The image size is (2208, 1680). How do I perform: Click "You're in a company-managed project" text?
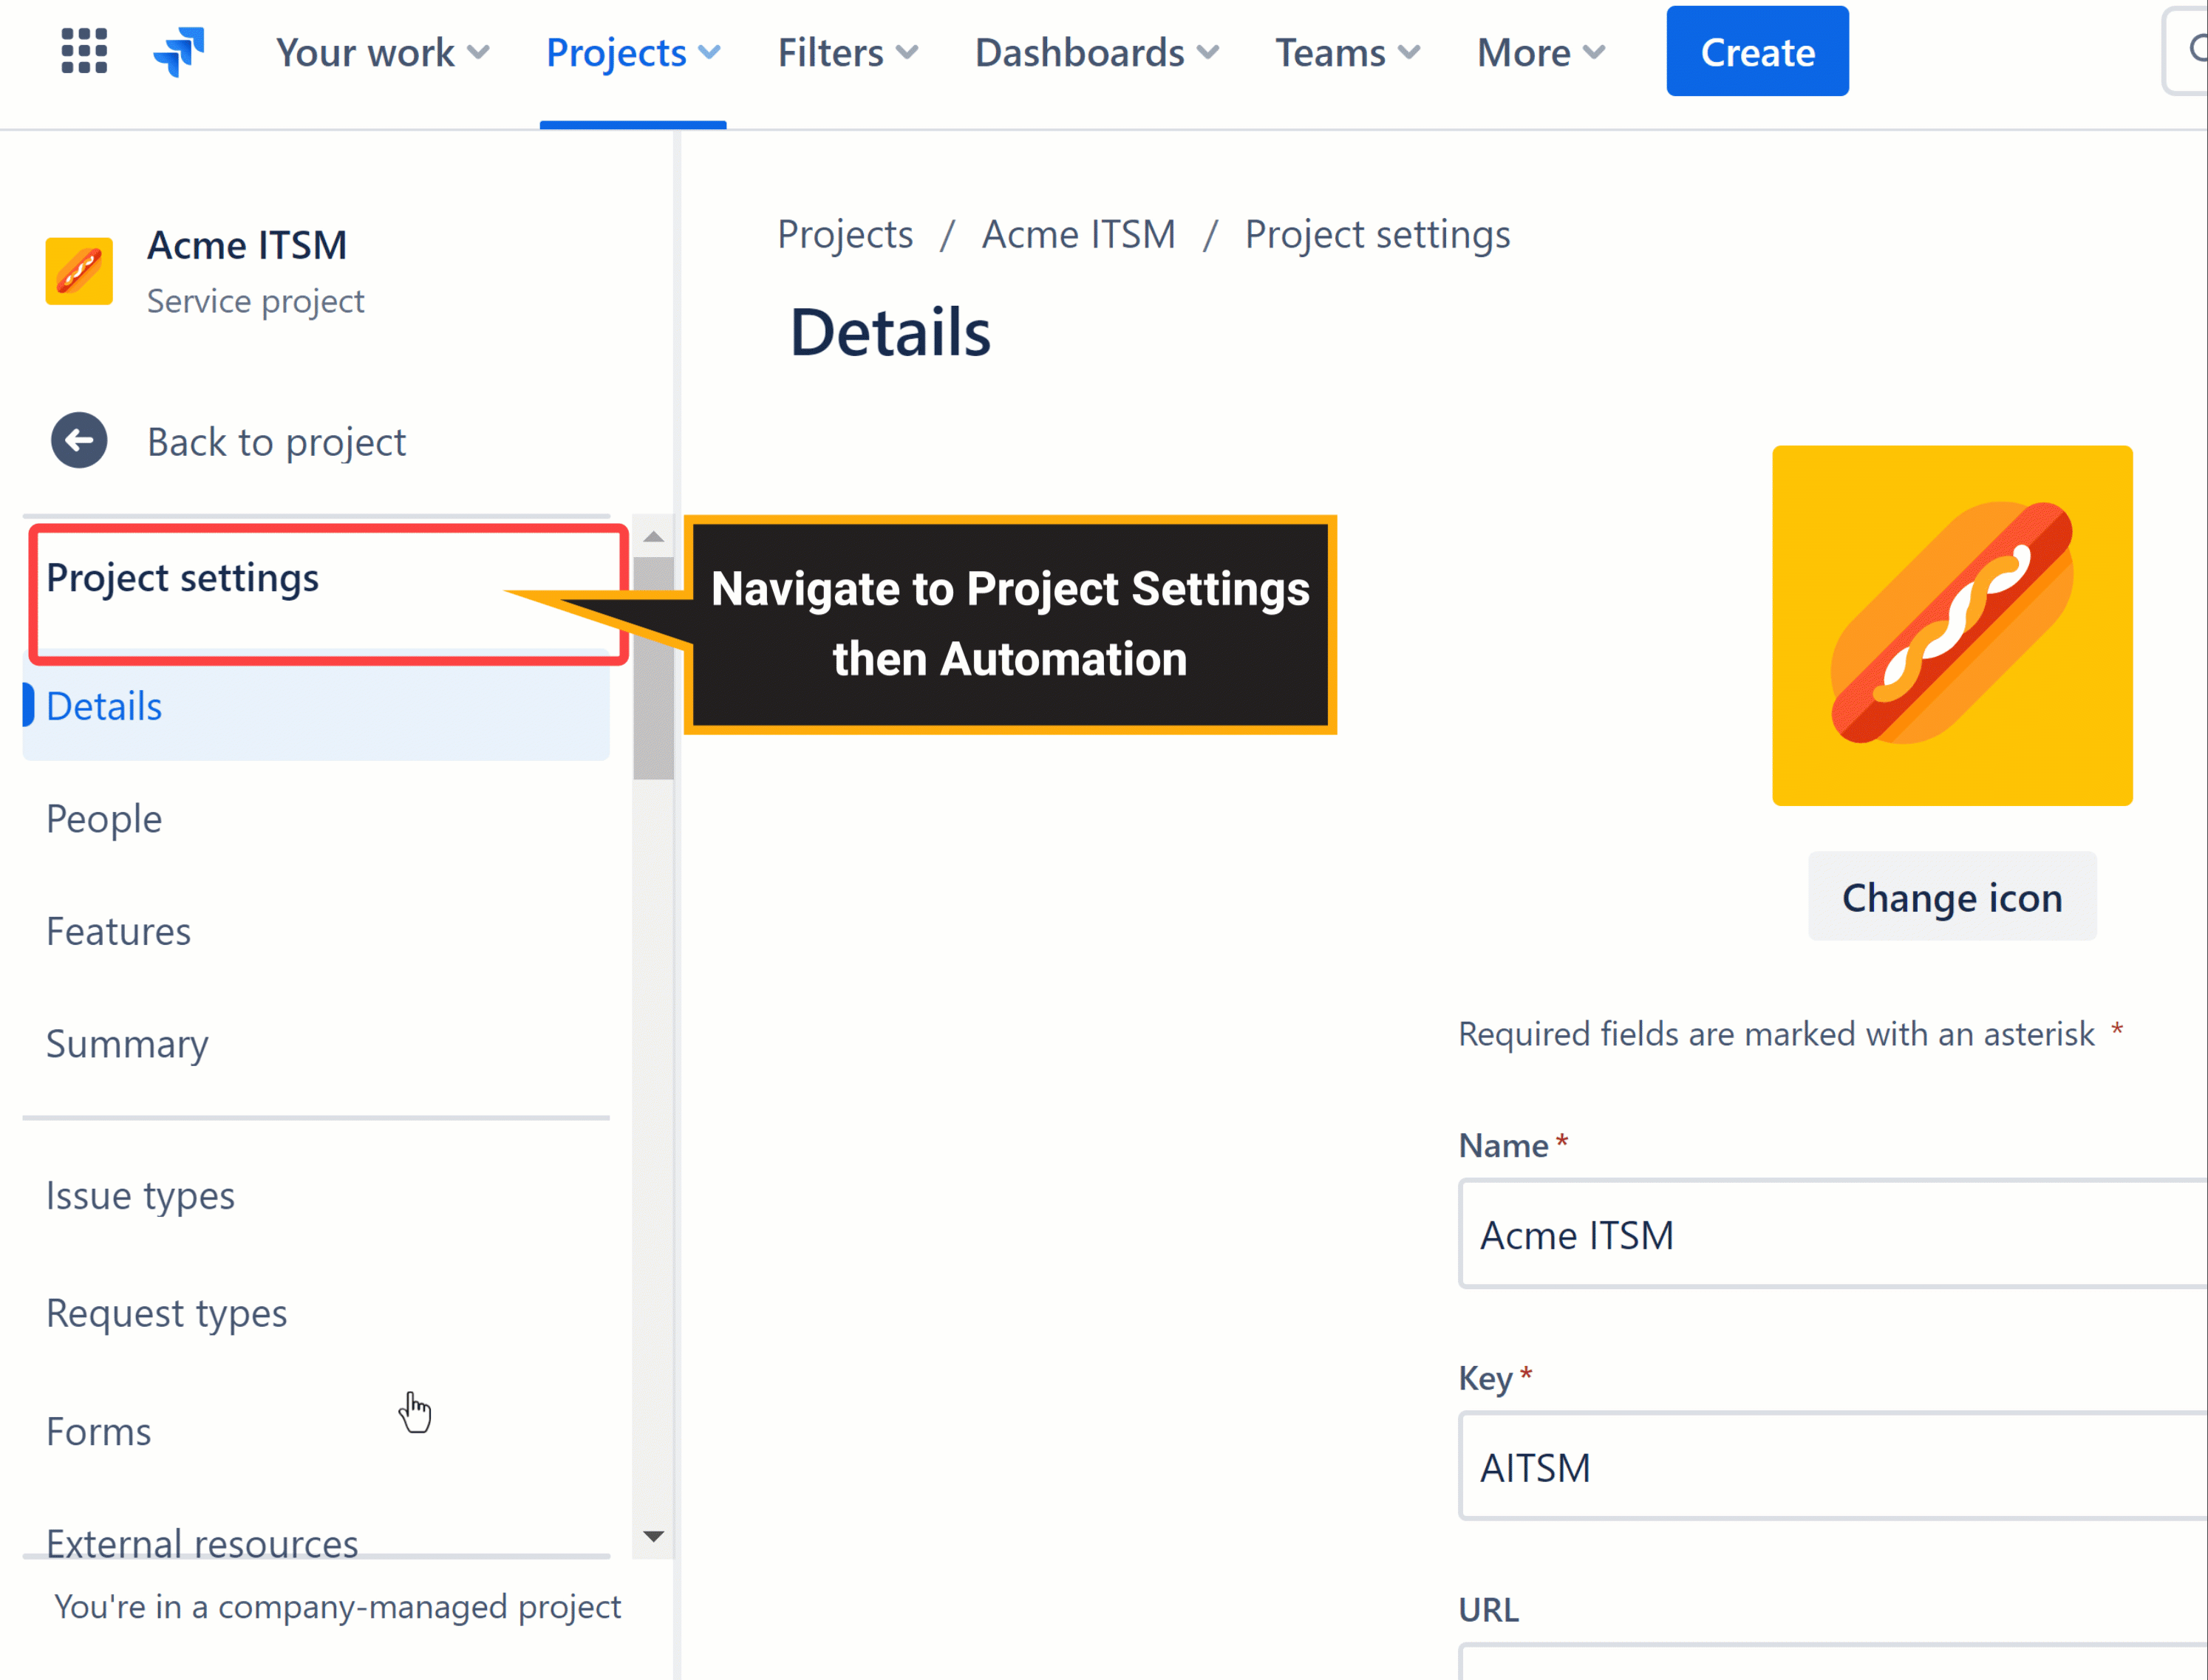tap(337, 1607)
